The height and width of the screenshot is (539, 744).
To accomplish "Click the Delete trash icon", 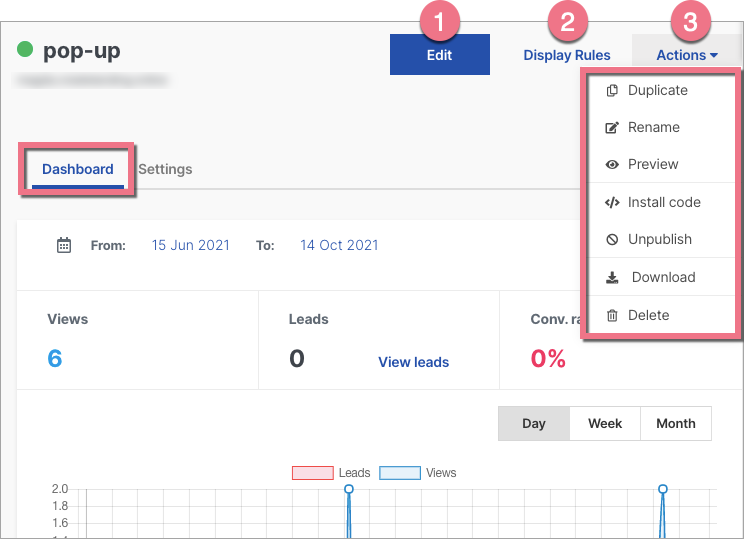I will point(612,315).
